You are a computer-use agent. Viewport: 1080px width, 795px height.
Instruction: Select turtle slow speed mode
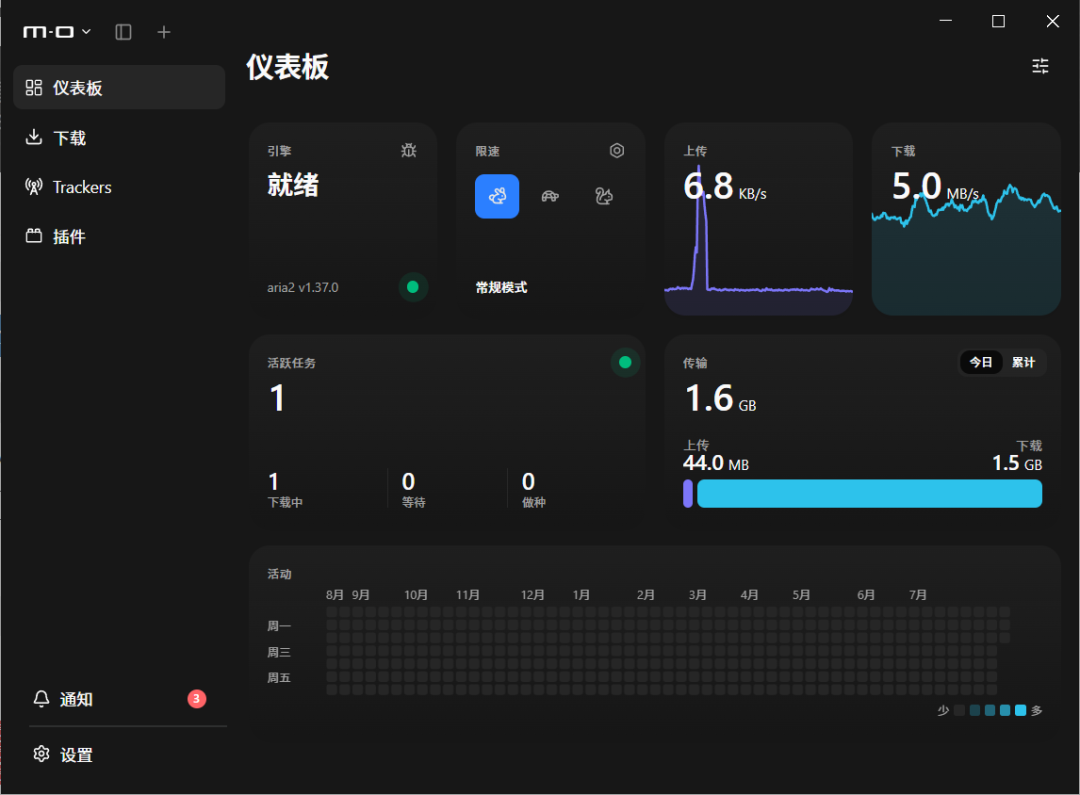point(550,196)
